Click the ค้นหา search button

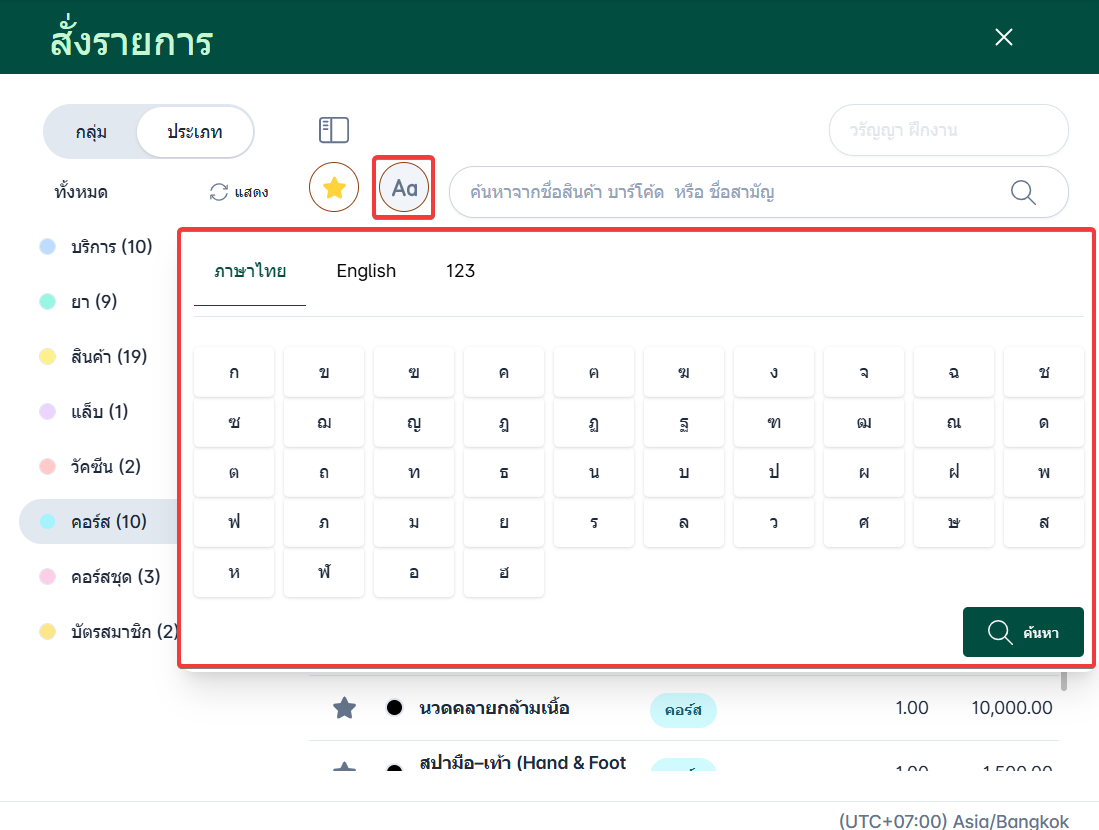1023,632
